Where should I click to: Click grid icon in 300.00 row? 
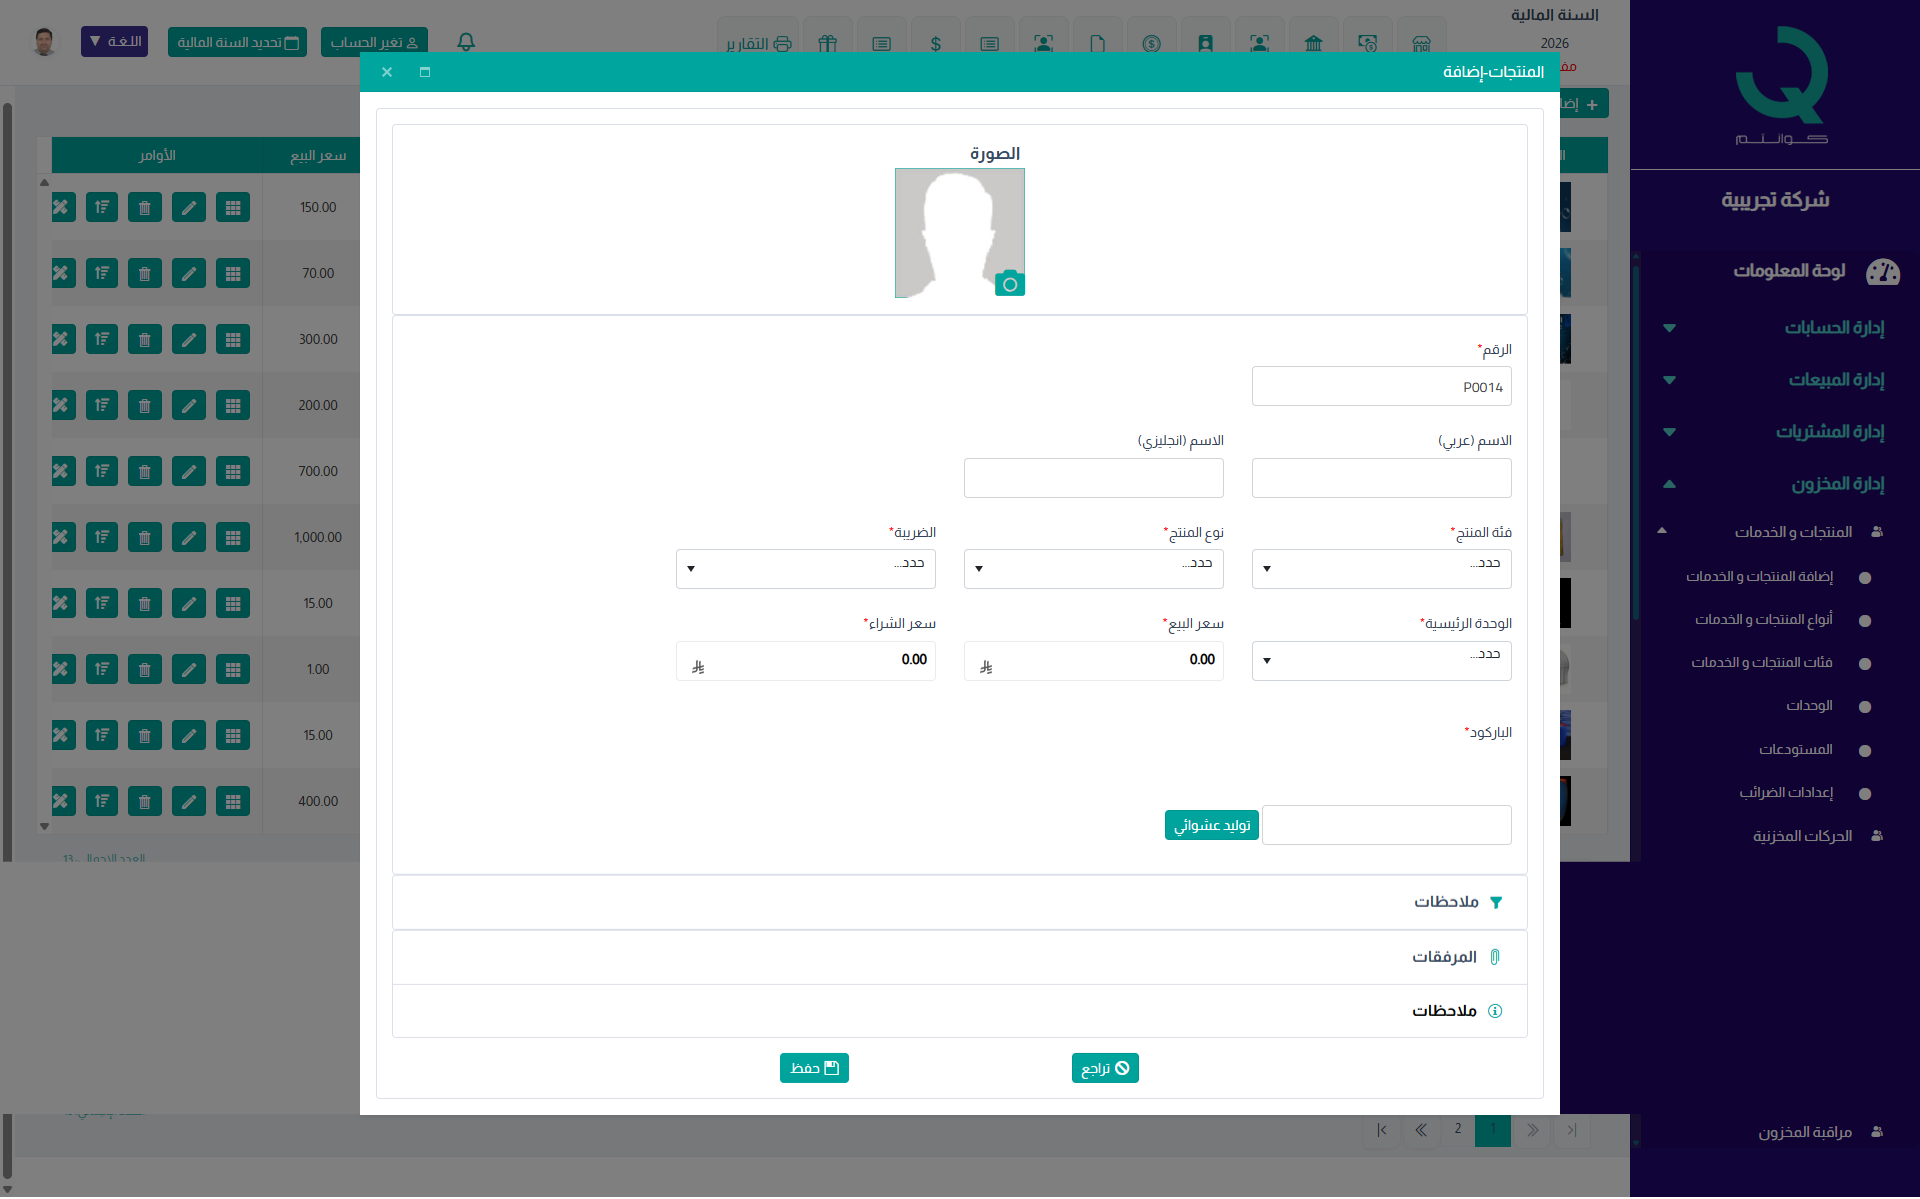pyautogui.click(x=232, y=340)
